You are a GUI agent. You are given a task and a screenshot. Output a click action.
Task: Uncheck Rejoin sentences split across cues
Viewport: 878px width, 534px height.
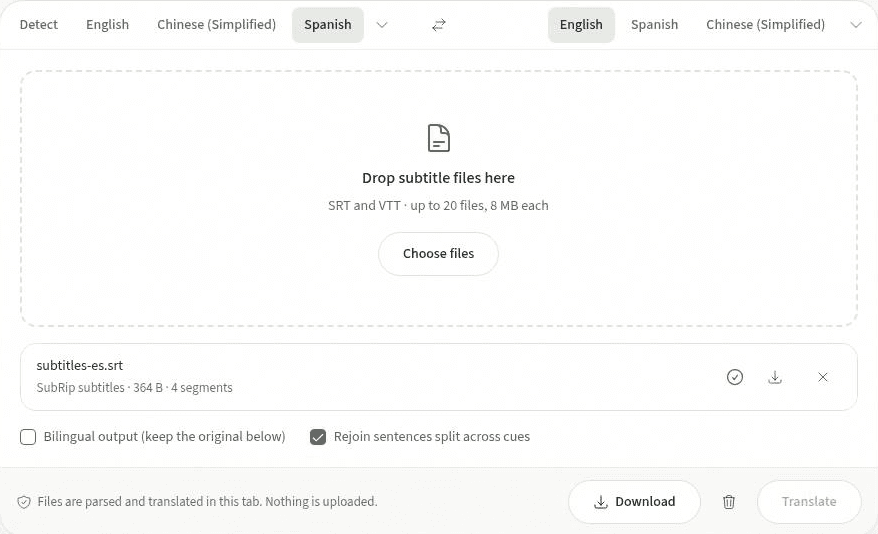(x=318, y=437)
